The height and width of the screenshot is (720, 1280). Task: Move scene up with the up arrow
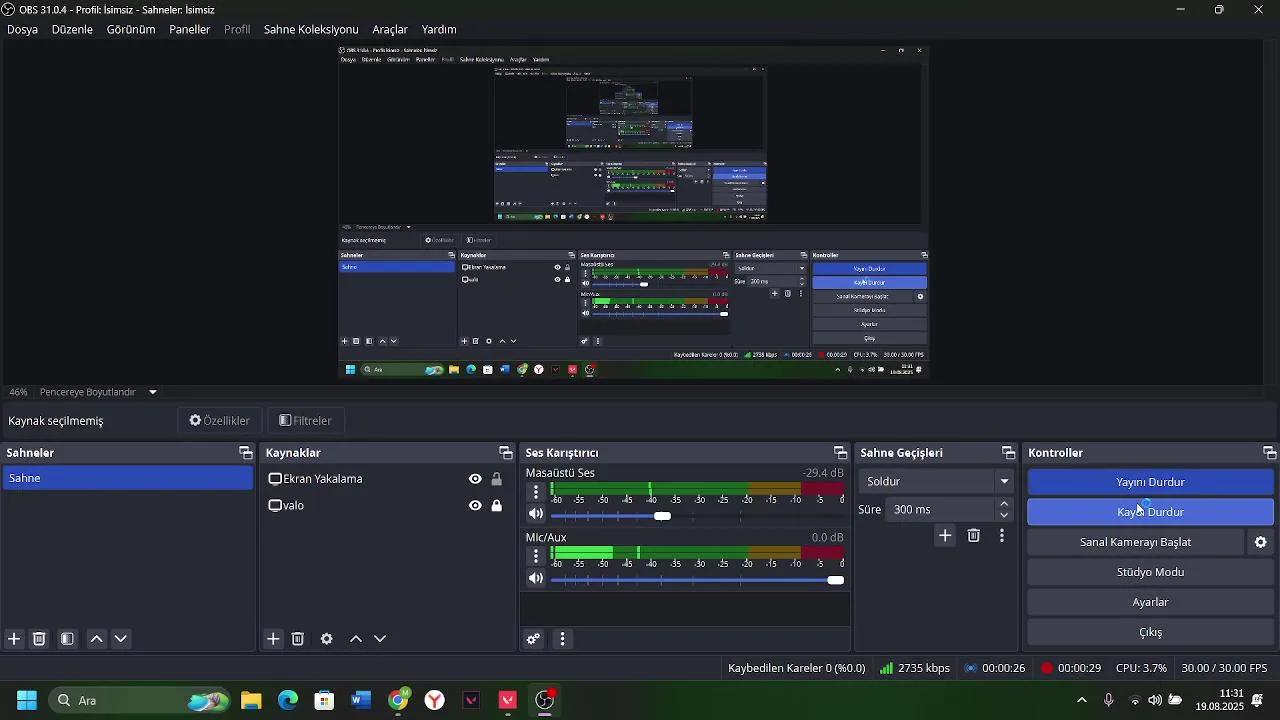click(x=97, y=639)
